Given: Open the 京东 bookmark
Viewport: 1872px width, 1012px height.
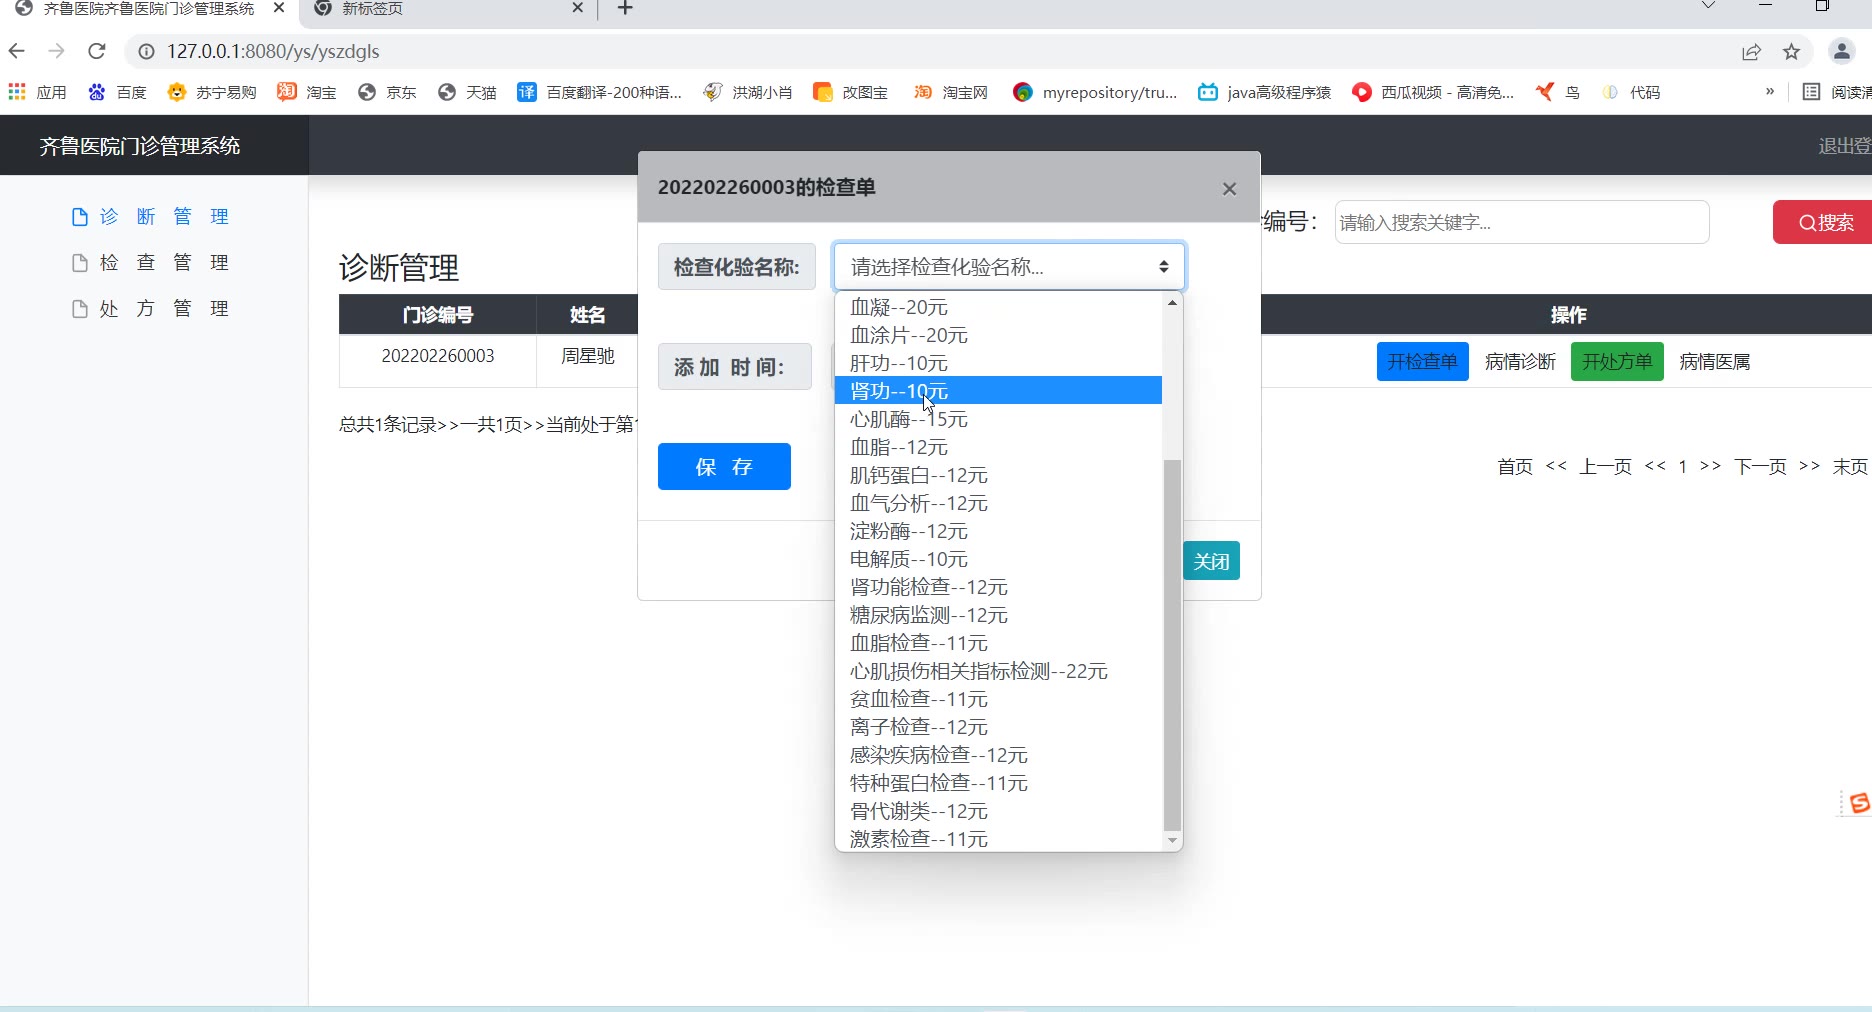Looking at the screenshot, I should pos(387,92).
